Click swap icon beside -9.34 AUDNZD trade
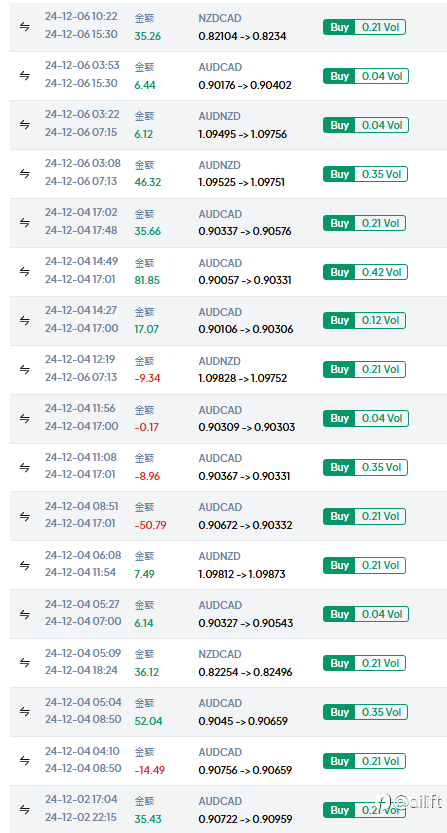This screenshot has height=833, width=447. point(24,369)
